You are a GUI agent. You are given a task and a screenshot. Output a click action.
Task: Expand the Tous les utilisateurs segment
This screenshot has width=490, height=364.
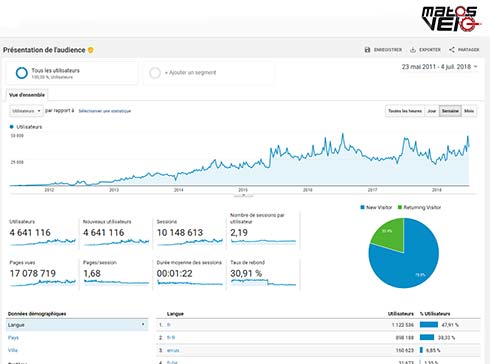click(72, 73)
